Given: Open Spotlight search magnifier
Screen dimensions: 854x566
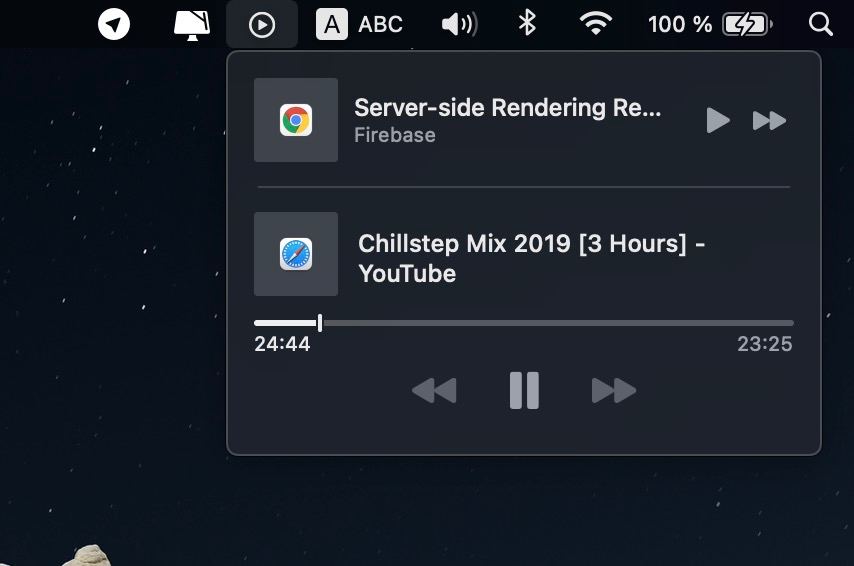Looking at the screenshot, I should click(820, 25).
